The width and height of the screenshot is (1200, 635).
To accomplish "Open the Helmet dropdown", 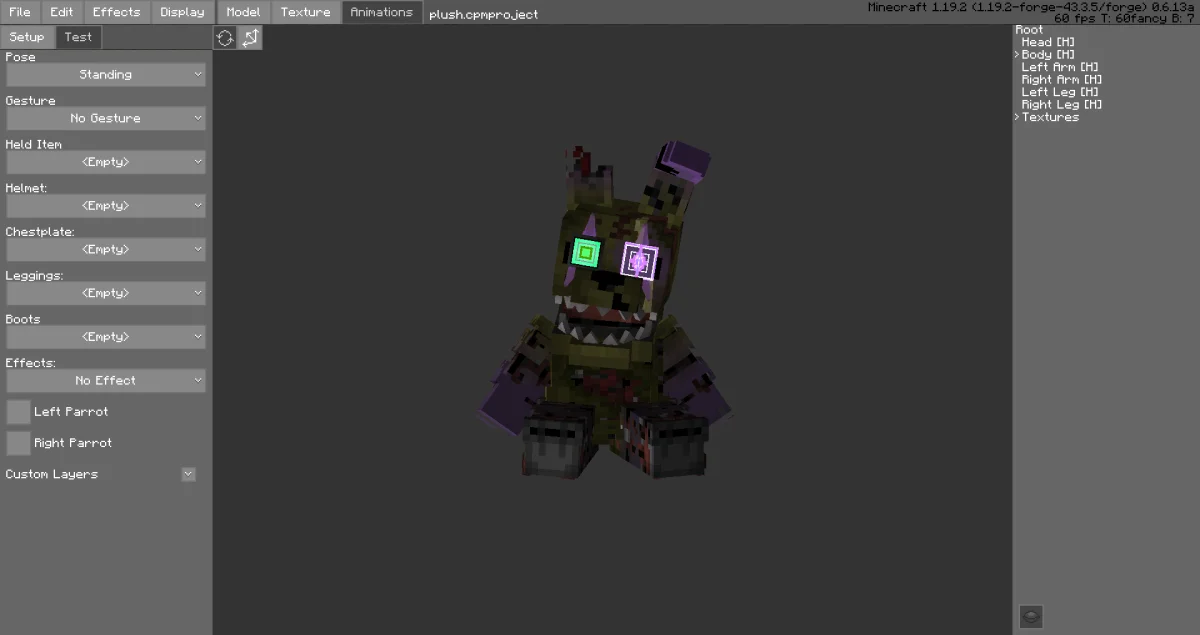I will pos(106,206).
